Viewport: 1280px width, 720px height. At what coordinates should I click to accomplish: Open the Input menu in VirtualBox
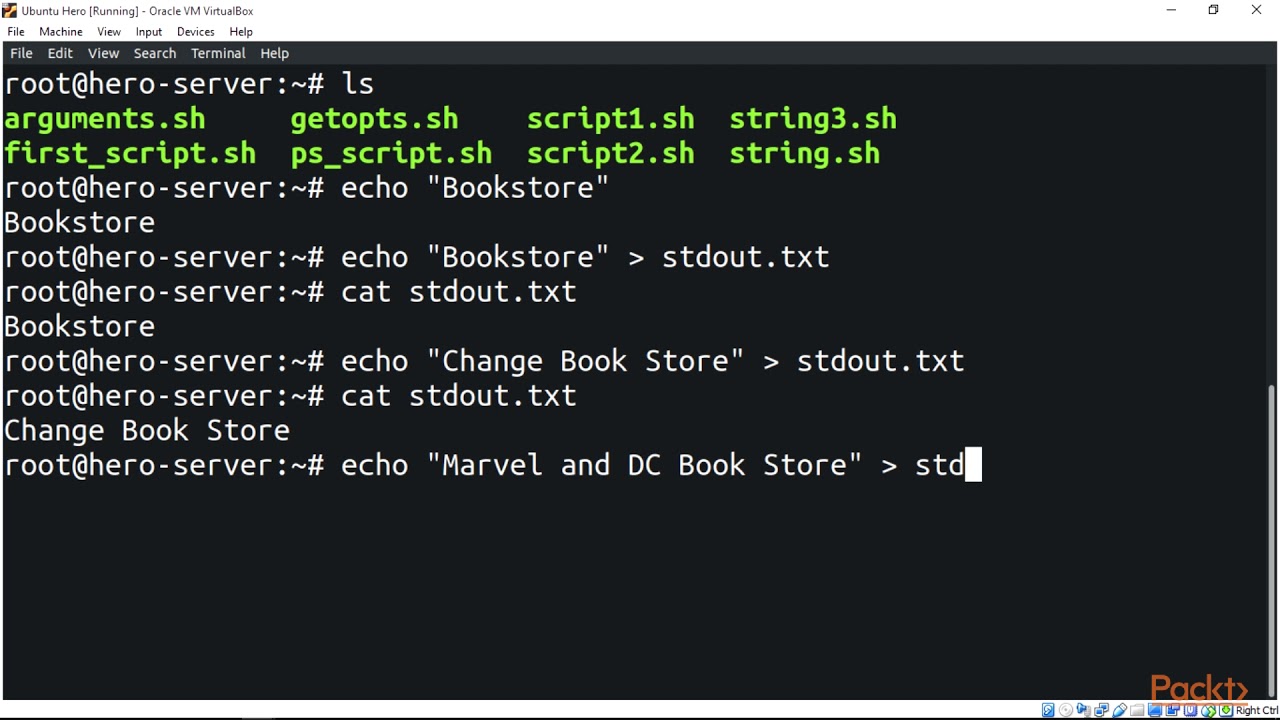(148, 31)
